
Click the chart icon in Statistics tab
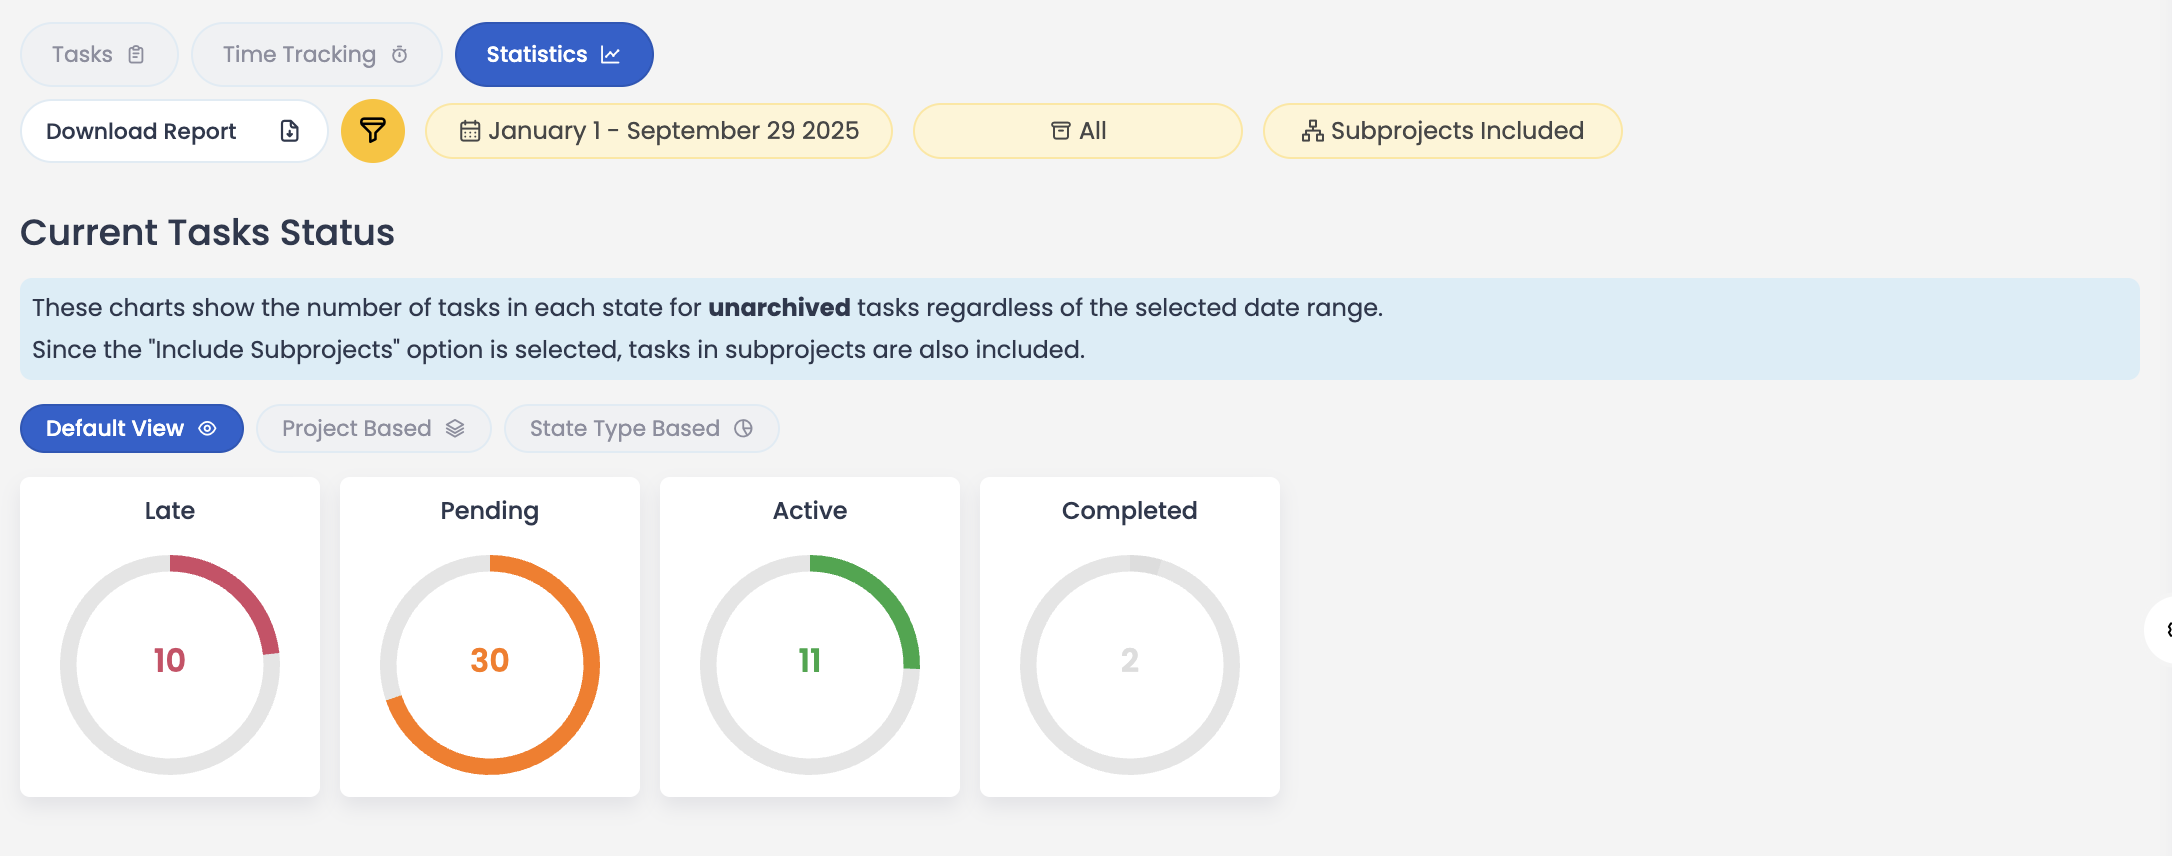(x=610, y=55)
